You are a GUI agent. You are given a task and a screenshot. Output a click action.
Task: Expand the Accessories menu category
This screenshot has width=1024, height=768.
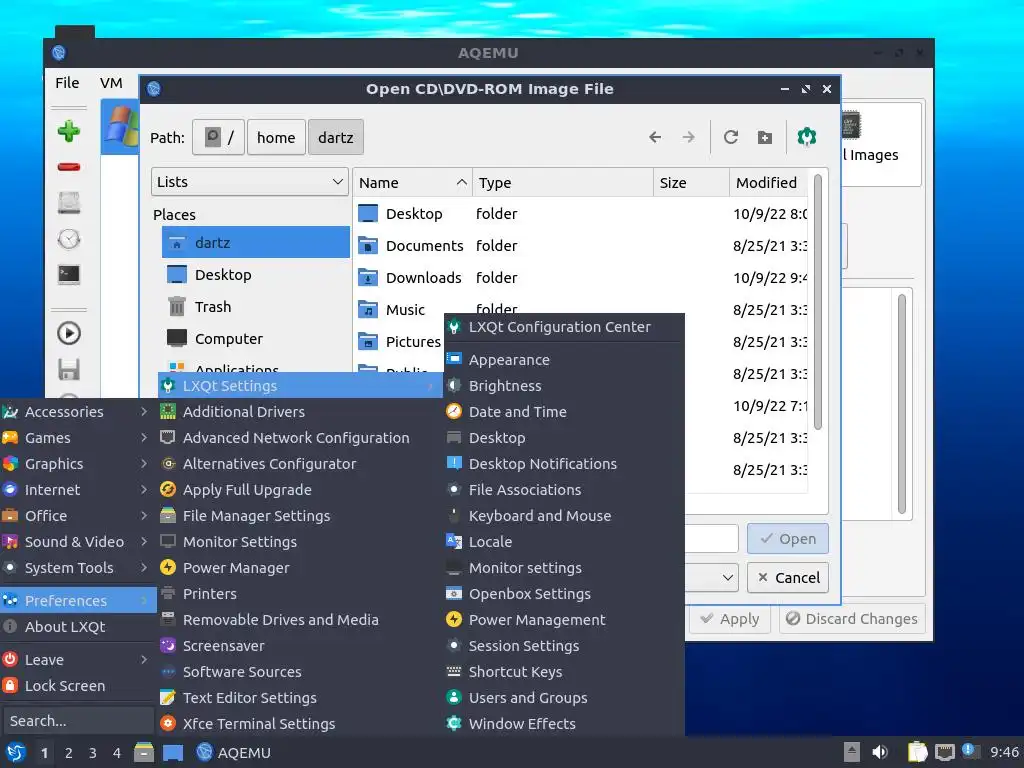point(77,411)
